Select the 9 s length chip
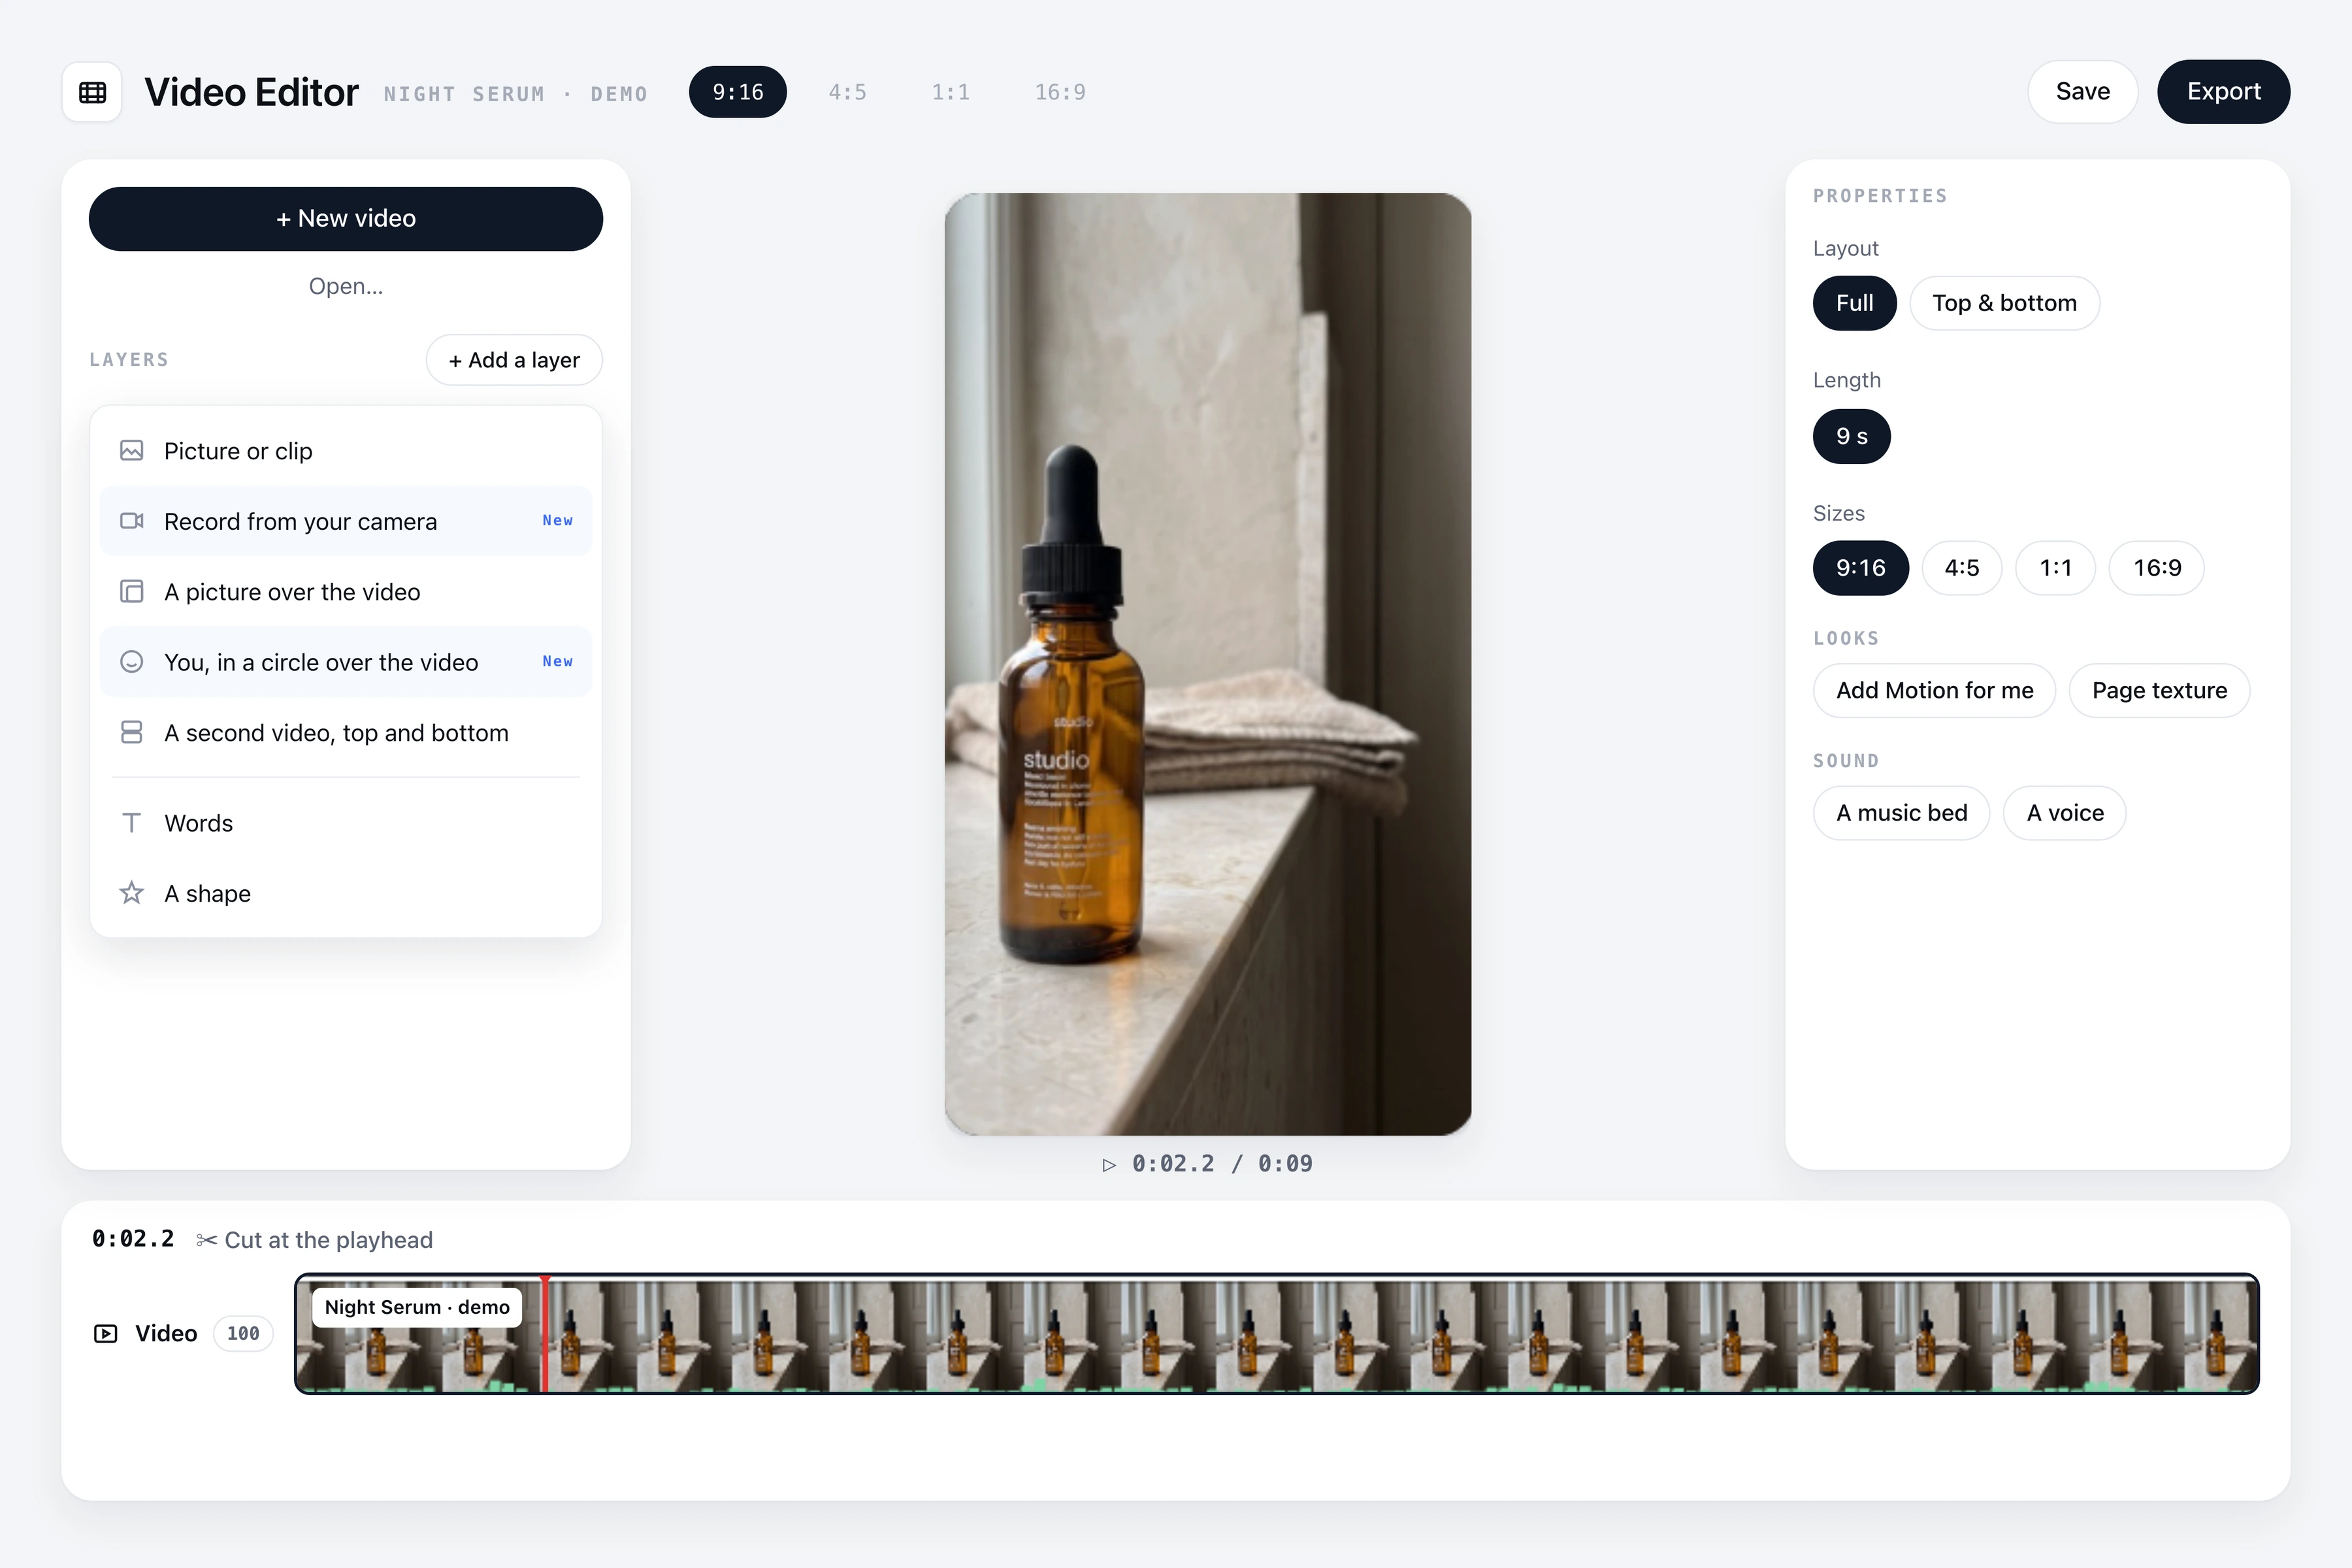Viewport: 2352px width, 1568px height. pyautogui.click(x=1851, y=436)
